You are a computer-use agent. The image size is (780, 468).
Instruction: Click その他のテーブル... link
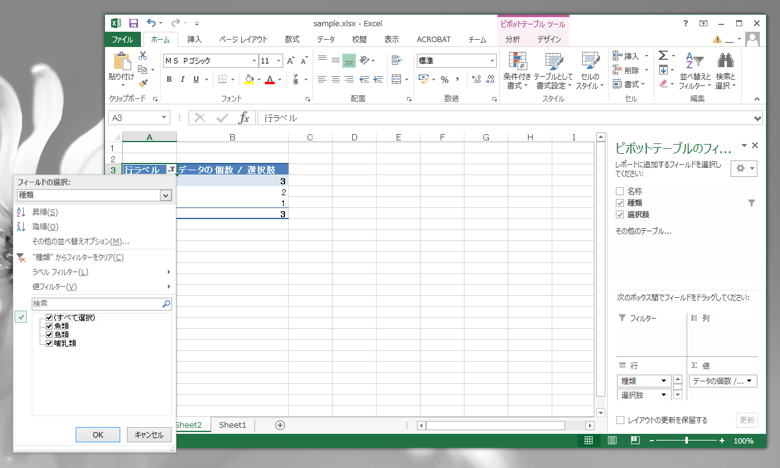pyautogui.click(x=643, y=231)
